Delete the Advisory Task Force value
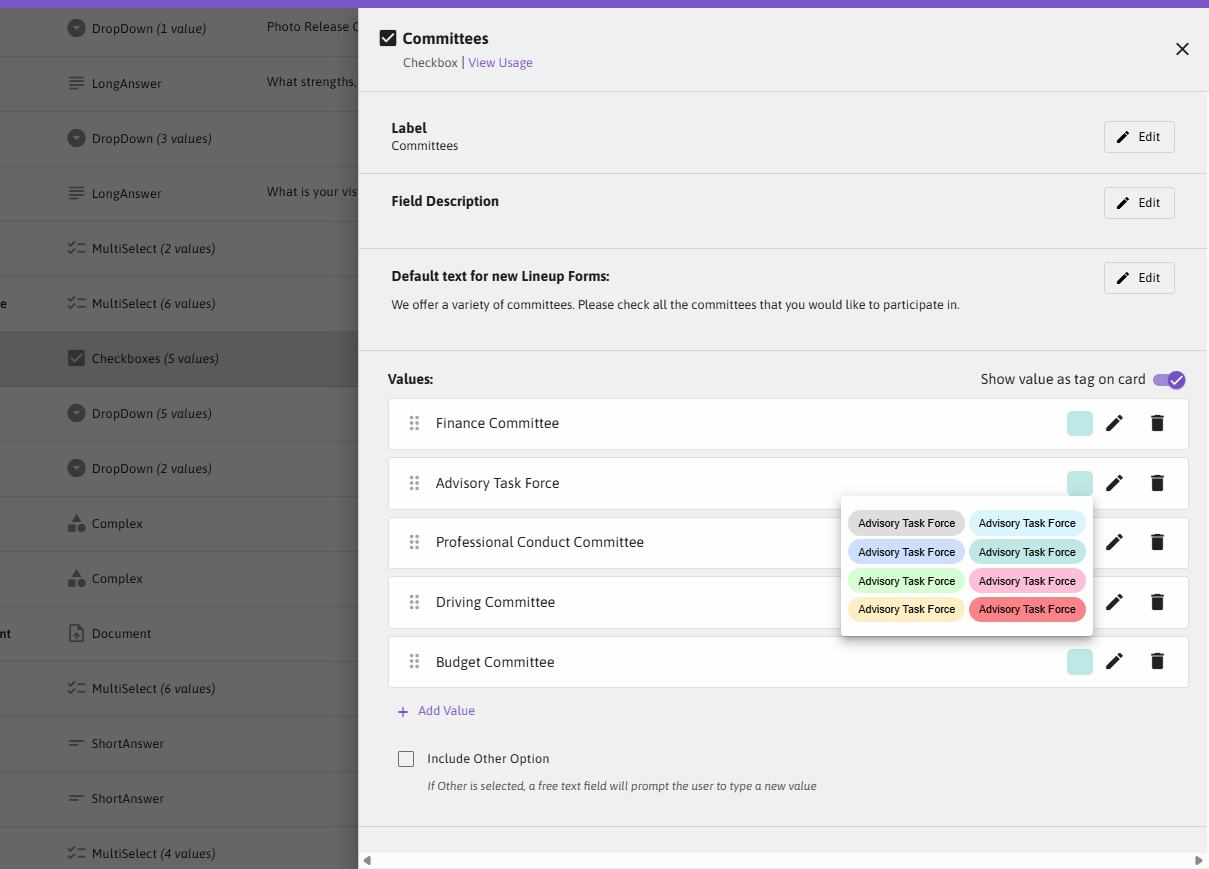 pyautogui.click(x=1157, y=483)
